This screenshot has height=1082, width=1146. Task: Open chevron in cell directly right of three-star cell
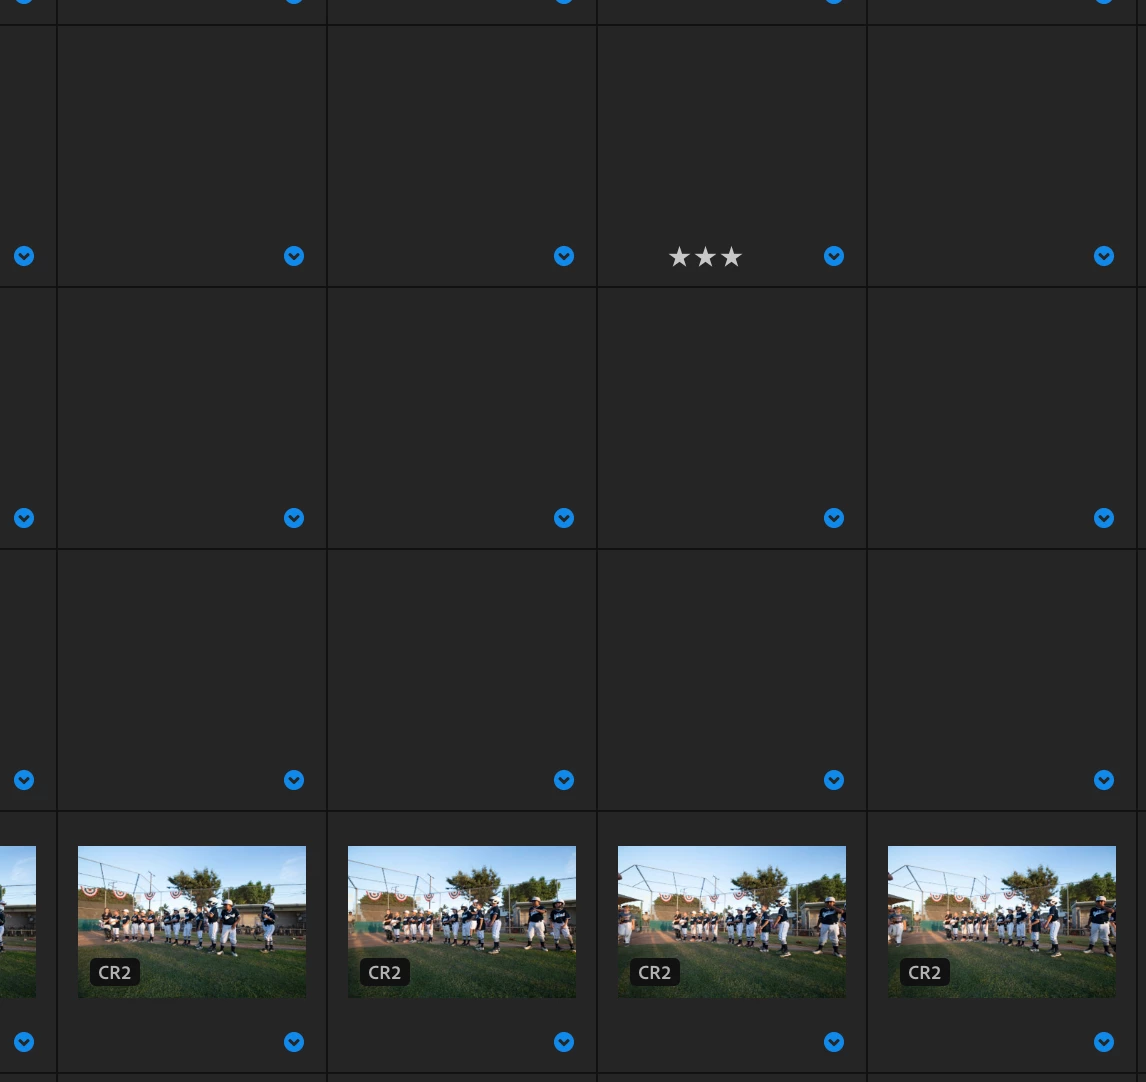click(1104, 256)
